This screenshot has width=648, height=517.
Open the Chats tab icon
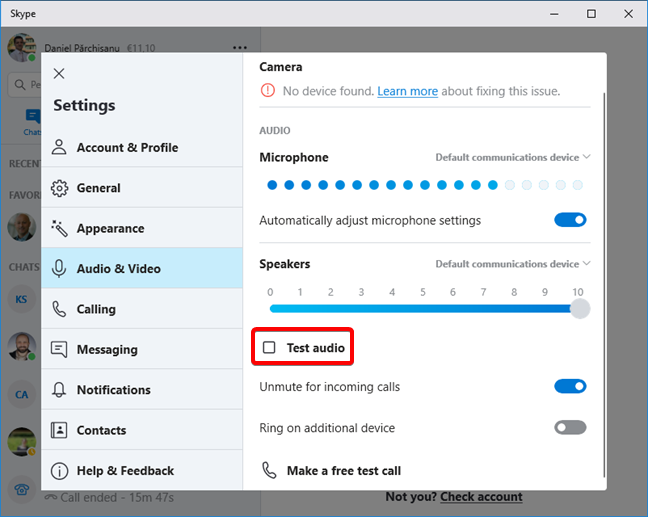pos(32,117)
